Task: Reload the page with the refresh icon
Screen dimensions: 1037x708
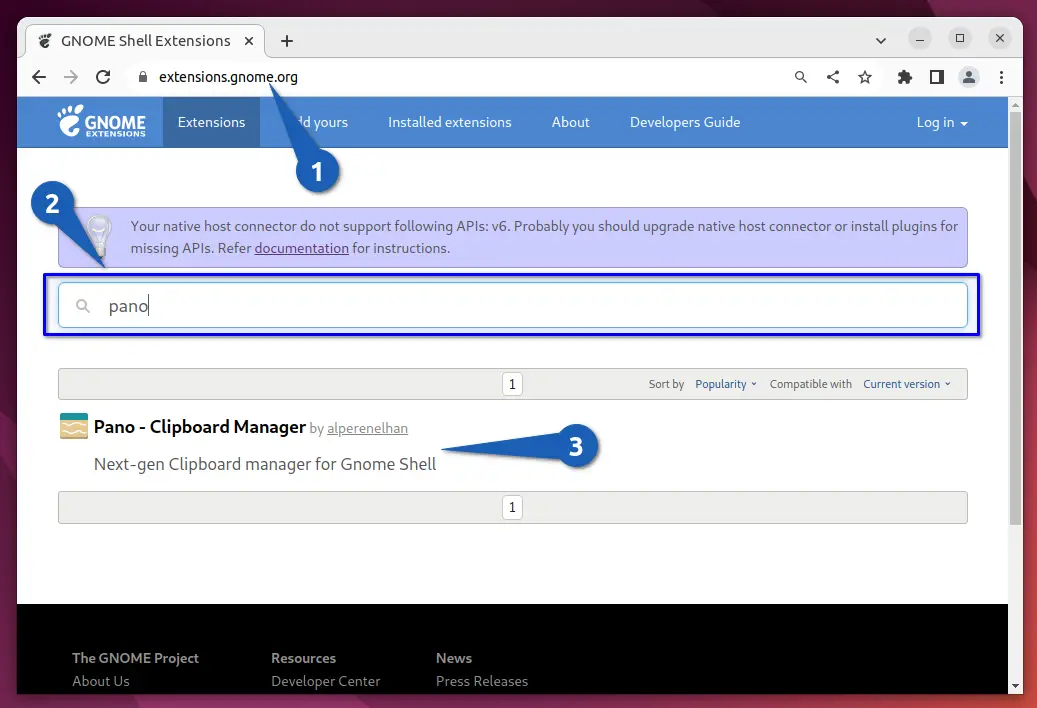Action: click(x=103, y=77)
